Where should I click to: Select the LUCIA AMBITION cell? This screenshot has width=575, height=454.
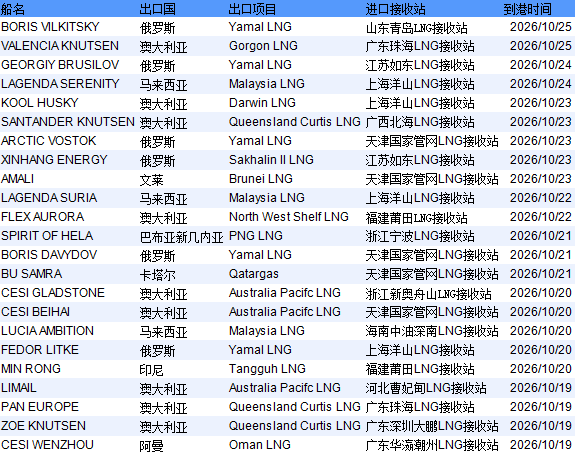[47, 331]
